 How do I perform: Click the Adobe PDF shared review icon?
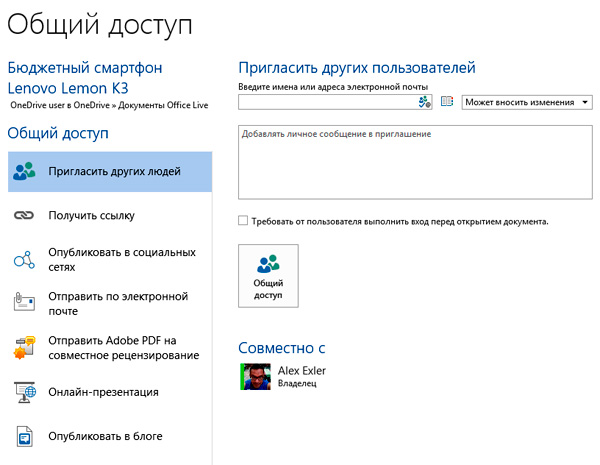[24, 348]
